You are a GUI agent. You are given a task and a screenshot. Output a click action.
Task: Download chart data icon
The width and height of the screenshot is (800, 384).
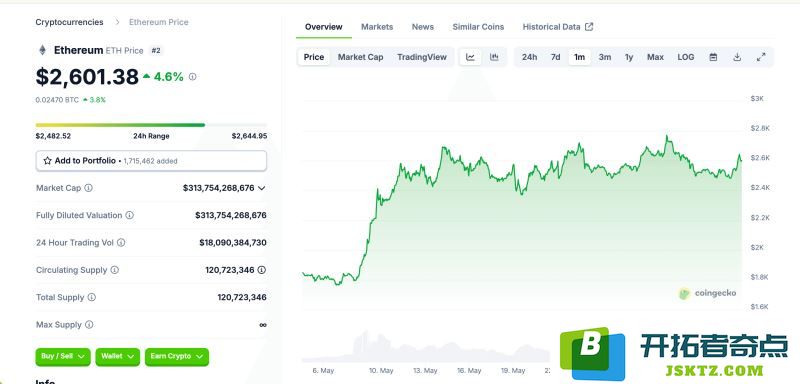tap(737, 57)
